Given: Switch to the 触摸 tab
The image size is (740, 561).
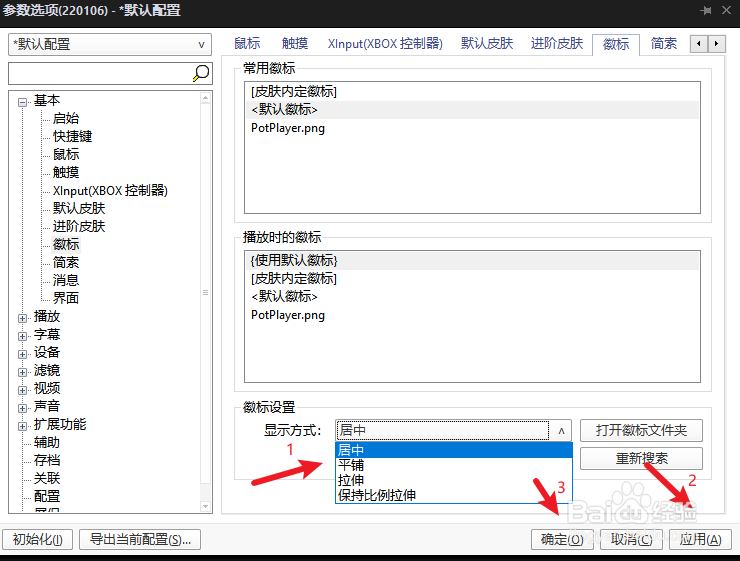Looking at the screenshot, I should click(x=295, y=43).
